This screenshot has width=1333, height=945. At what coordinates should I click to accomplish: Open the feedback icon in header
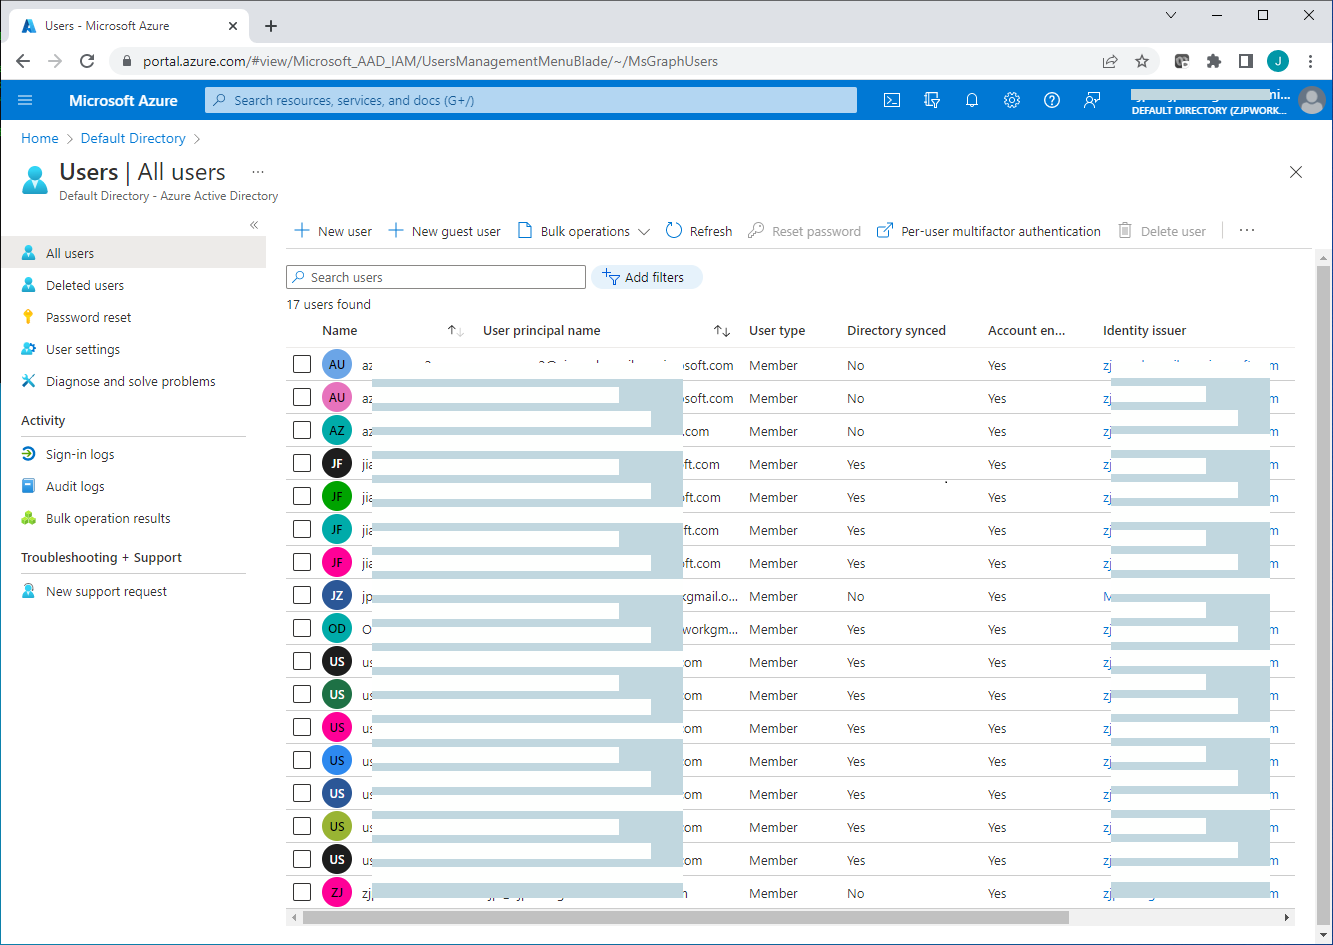(1092, 100)
